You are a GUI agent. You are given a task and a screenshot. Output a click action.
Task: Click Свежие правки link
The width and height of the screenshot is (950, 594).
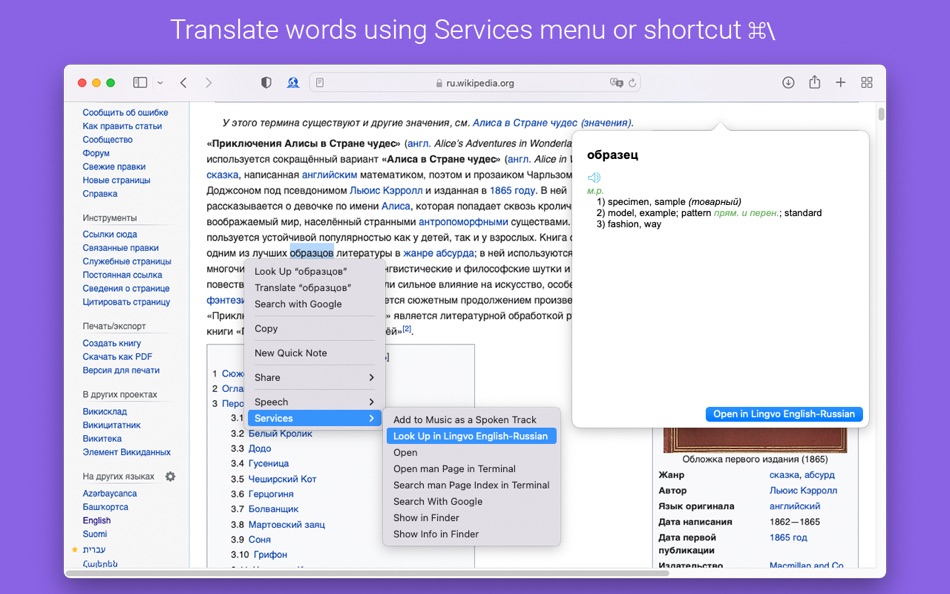click(114, 167)
